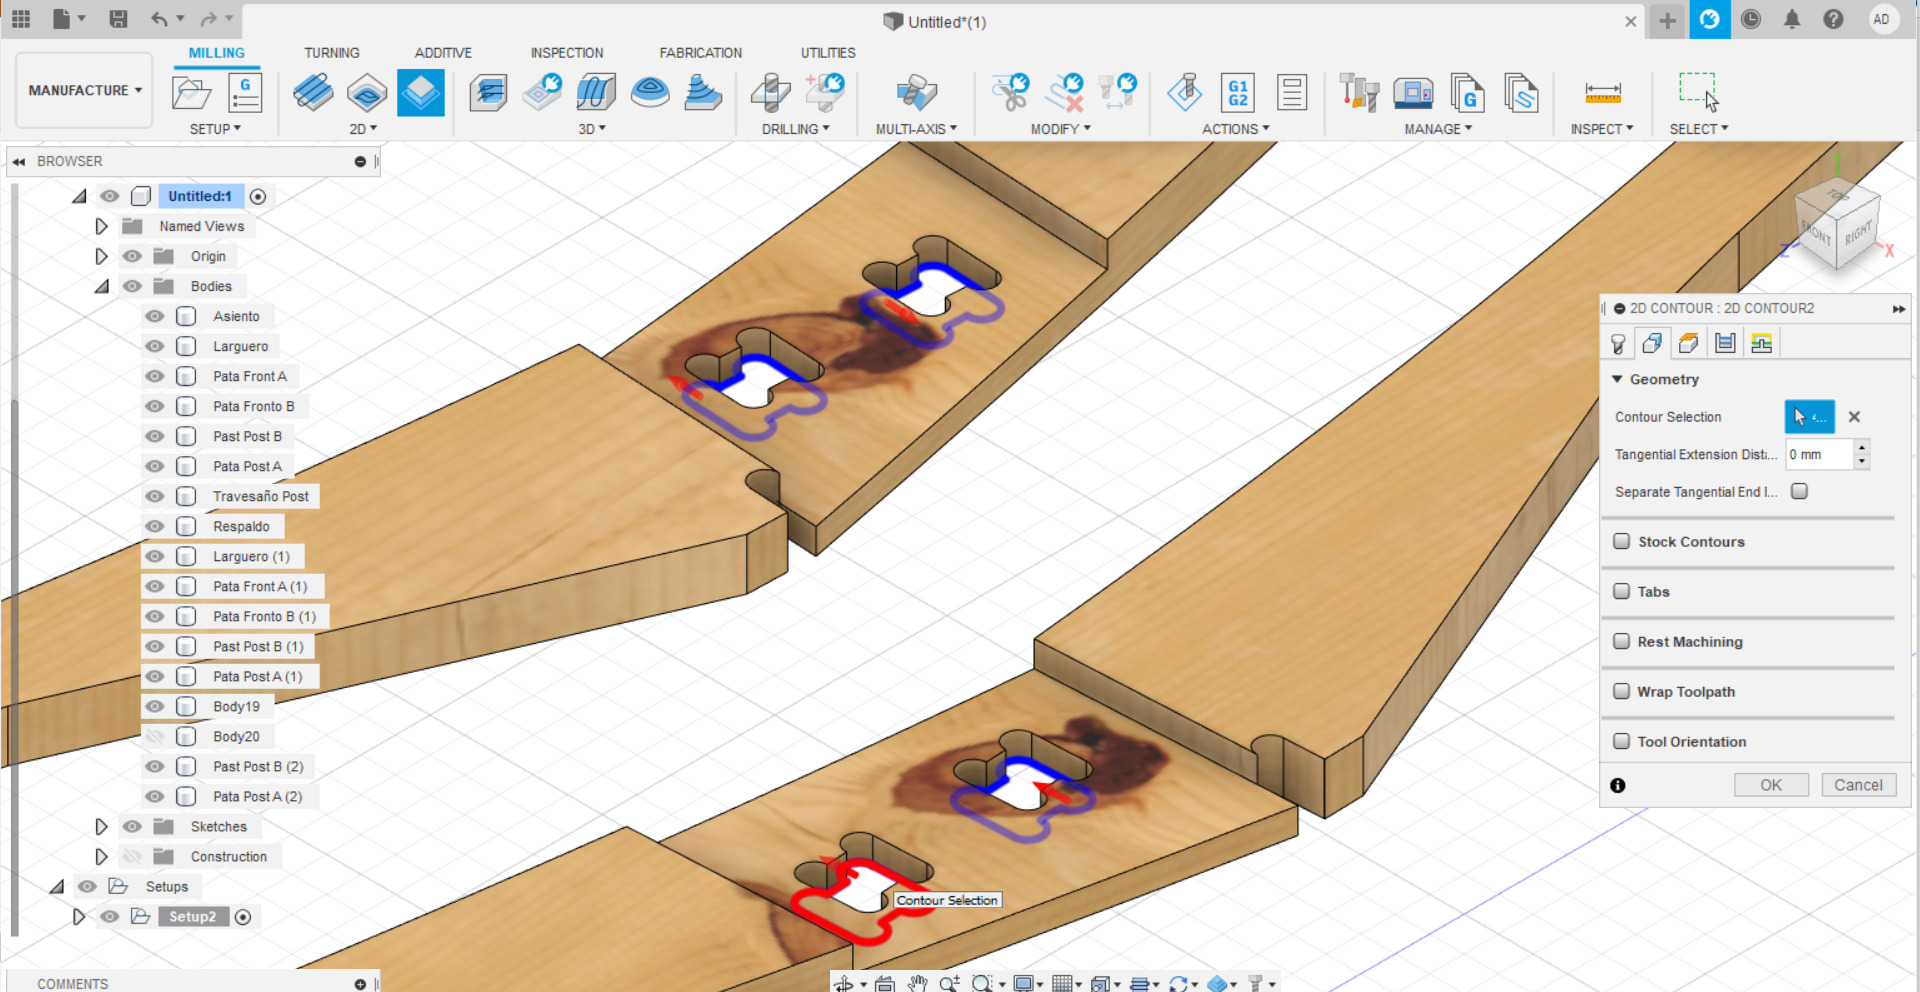Expand the Origin folder

click(x=101, y=256)
